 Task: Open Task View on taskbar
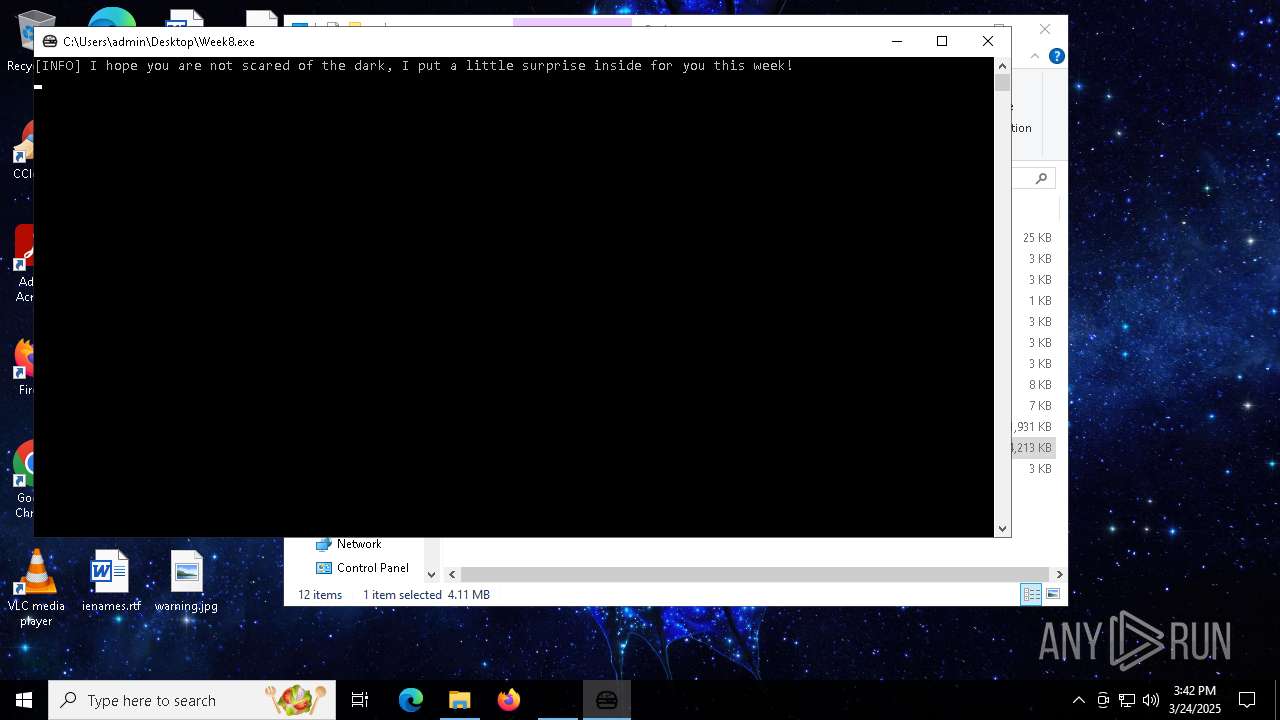tap(360, 700)
